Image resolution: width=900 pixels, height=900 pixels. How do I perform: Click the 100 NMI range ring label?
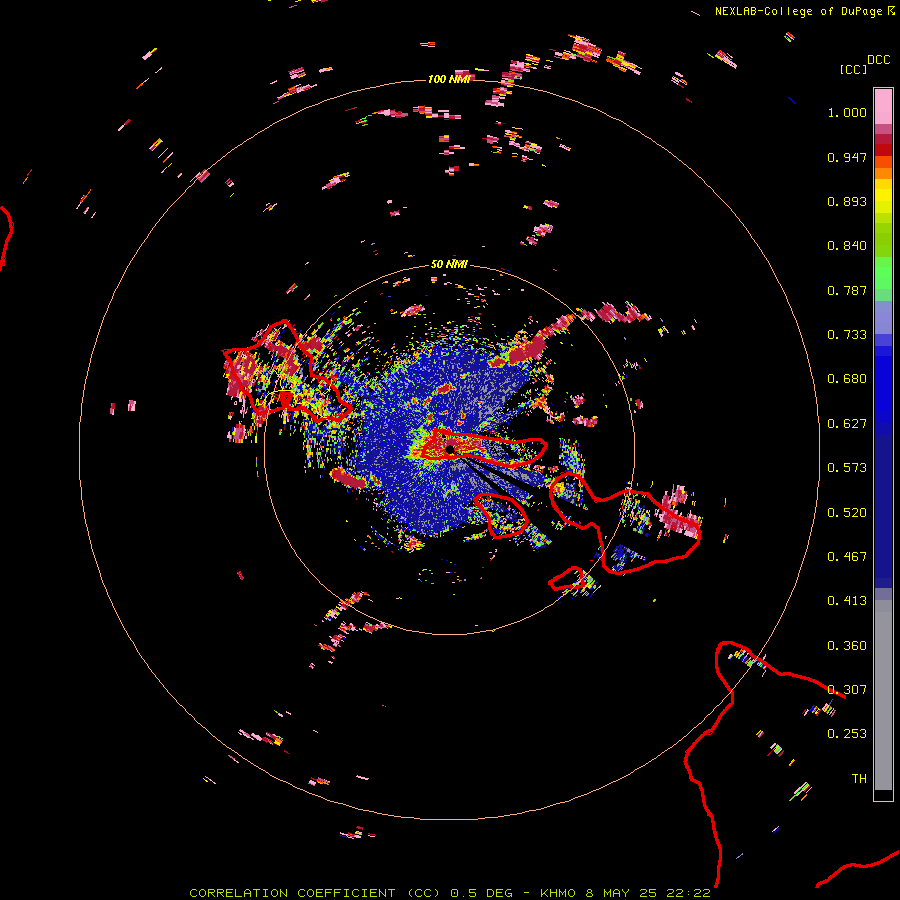(x=449, y=79)
